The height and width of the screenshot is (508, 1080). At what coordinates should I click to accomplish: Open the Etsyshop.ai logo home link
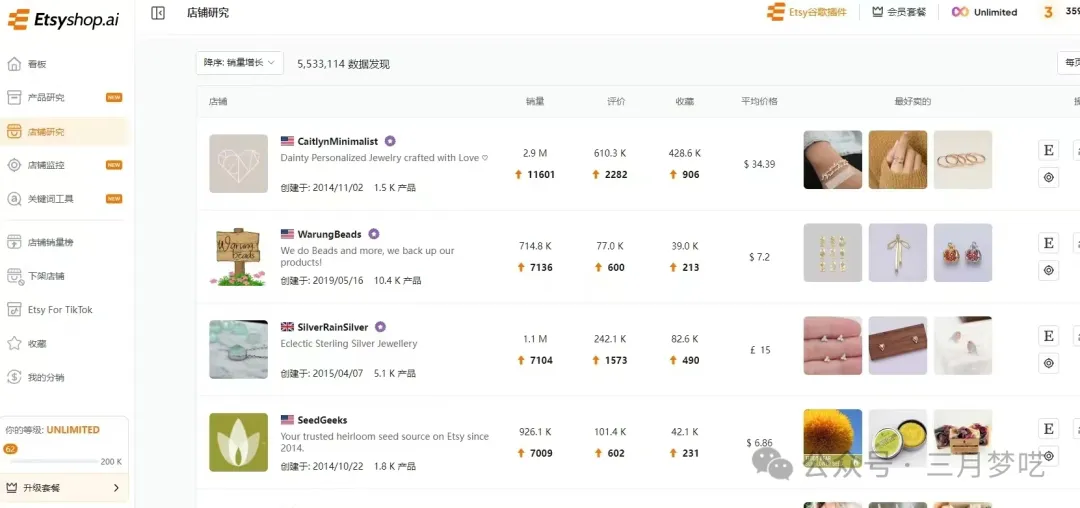pos(63,19)
